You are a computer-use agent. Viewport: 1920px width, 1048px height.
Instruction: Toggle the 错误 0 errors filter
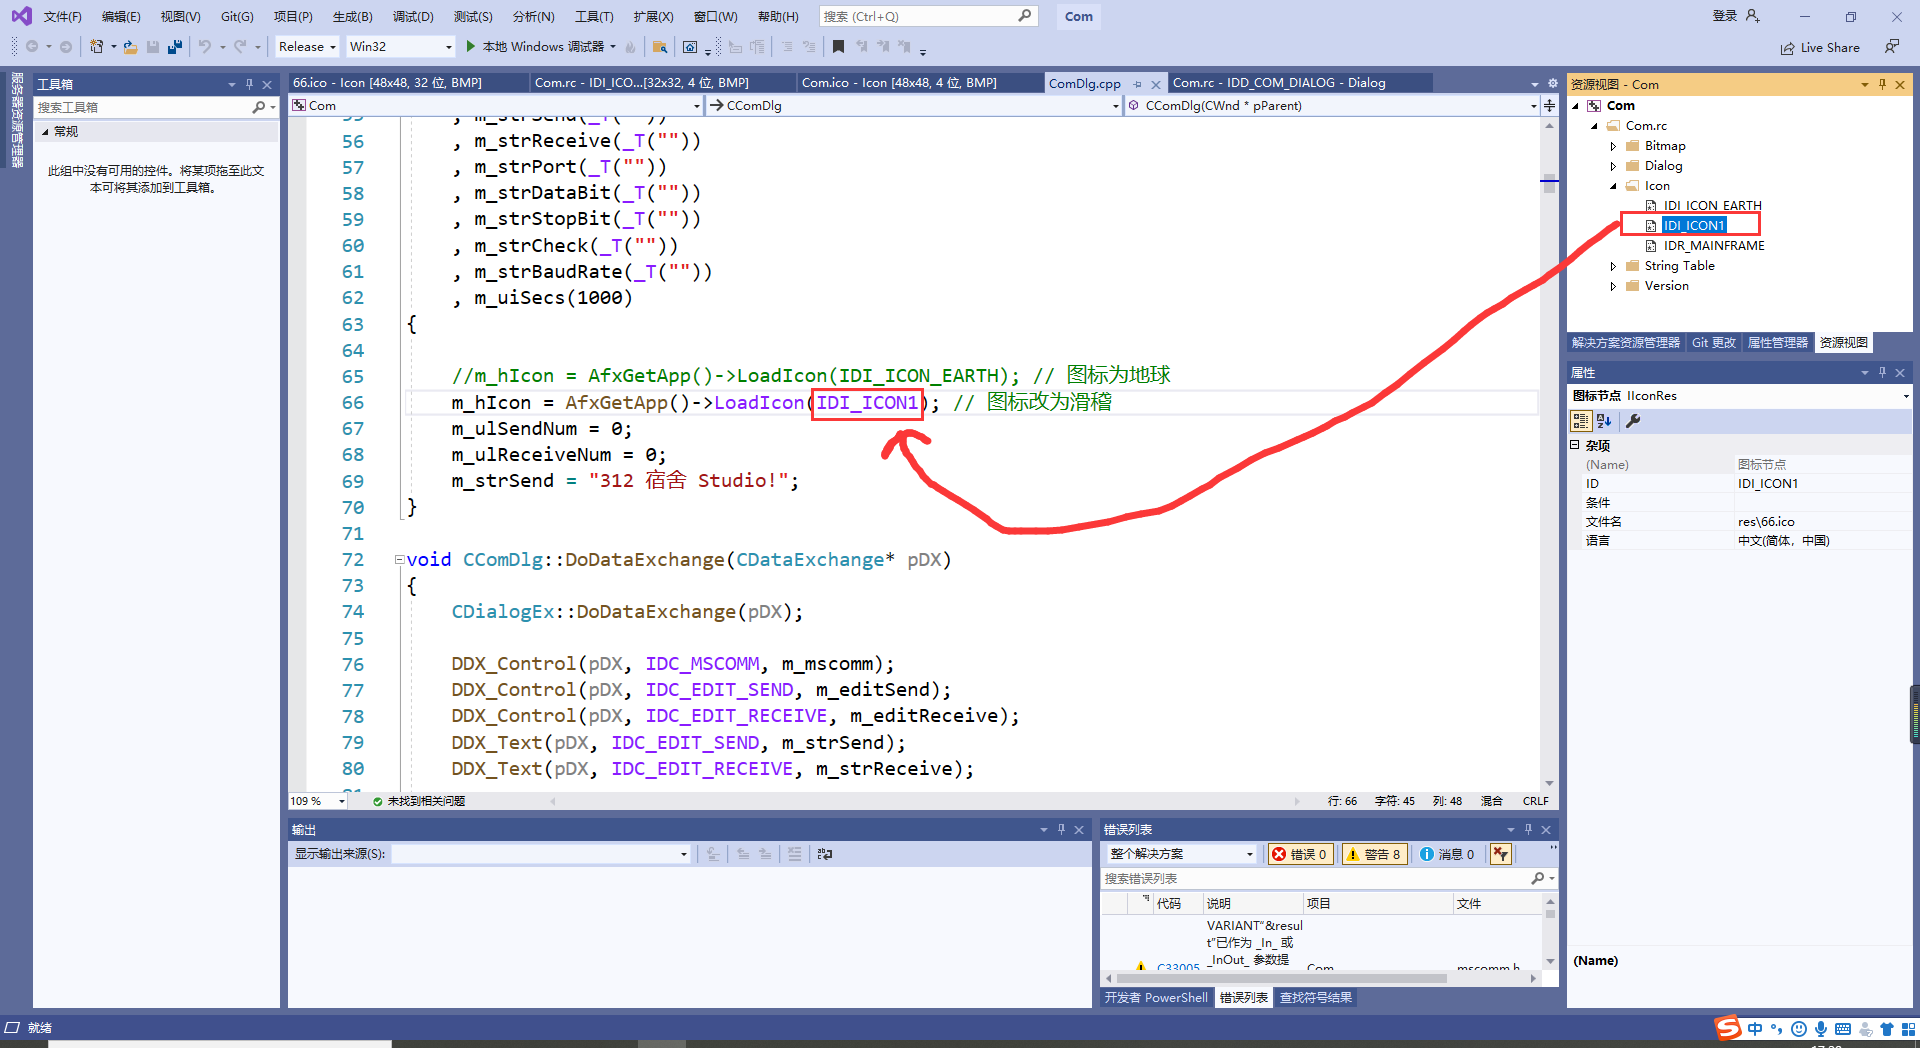pos(1299,853)
